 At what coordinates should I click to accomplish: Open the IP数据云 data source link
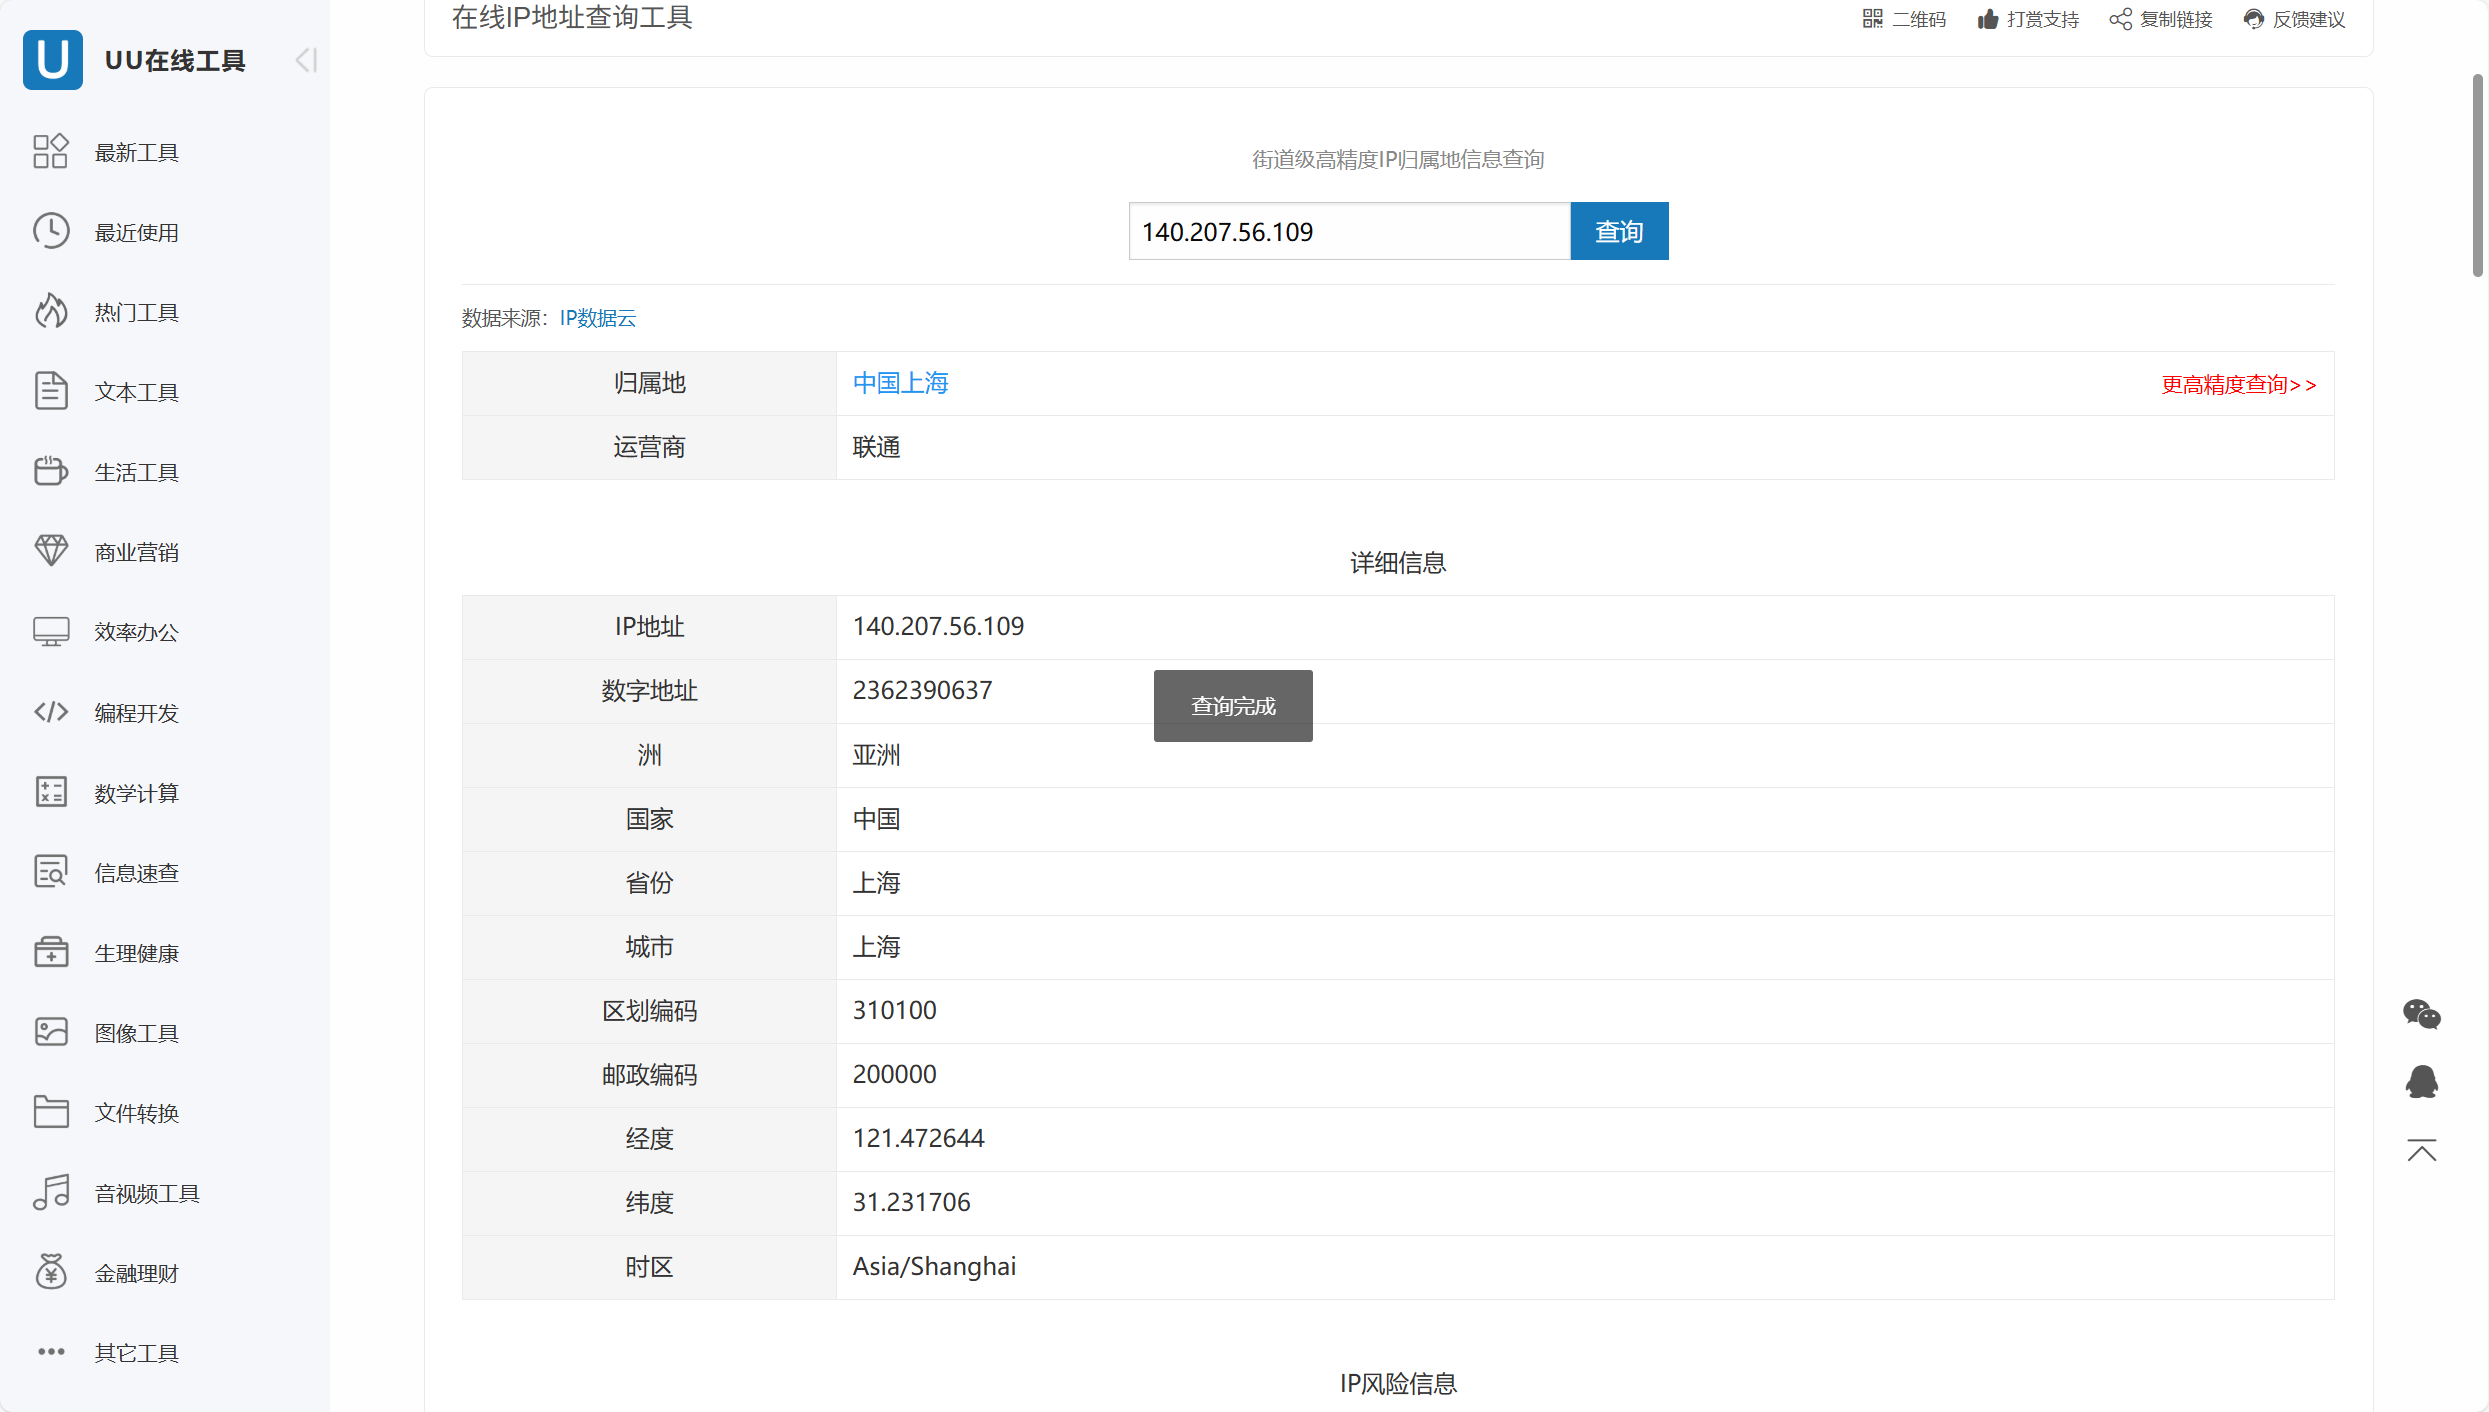click(597, 318)
